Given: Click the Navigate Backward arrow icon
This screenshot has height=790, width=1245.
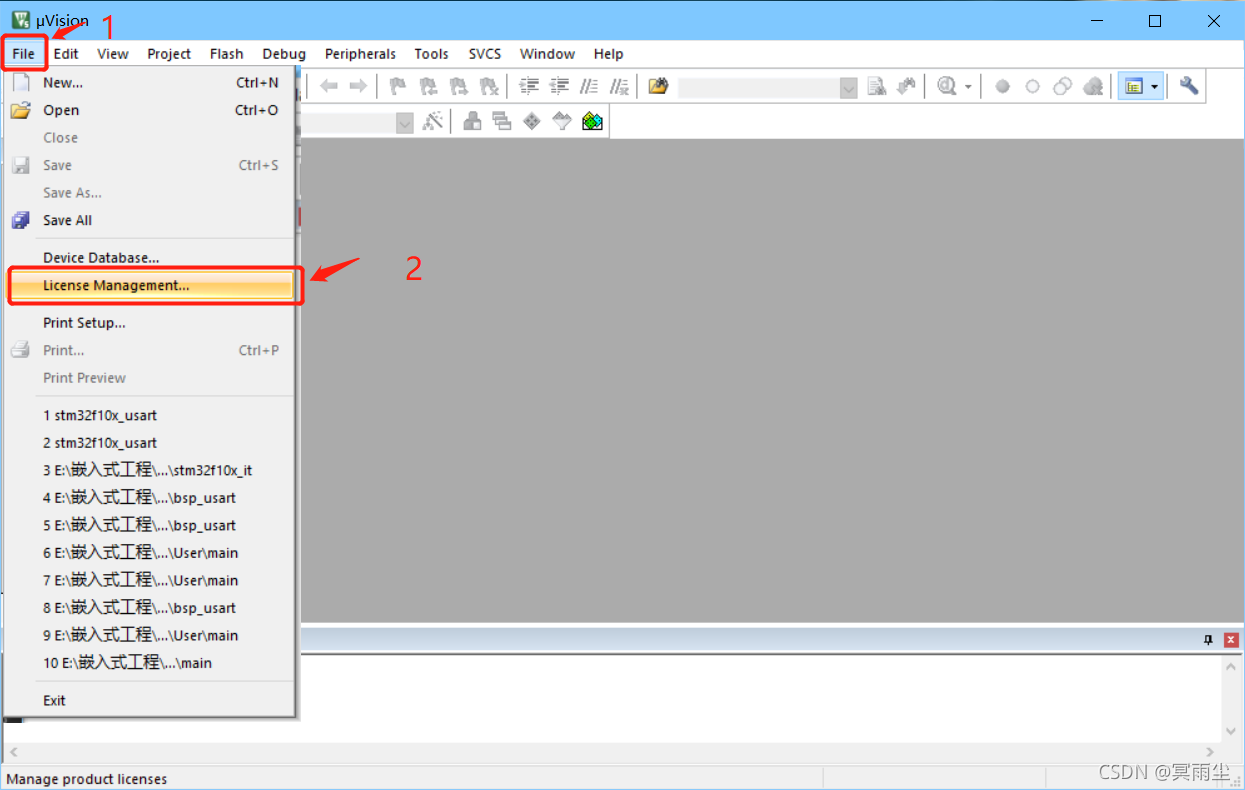Looking at the screenshot, I should pyautogui.click(x=329, y=87).
